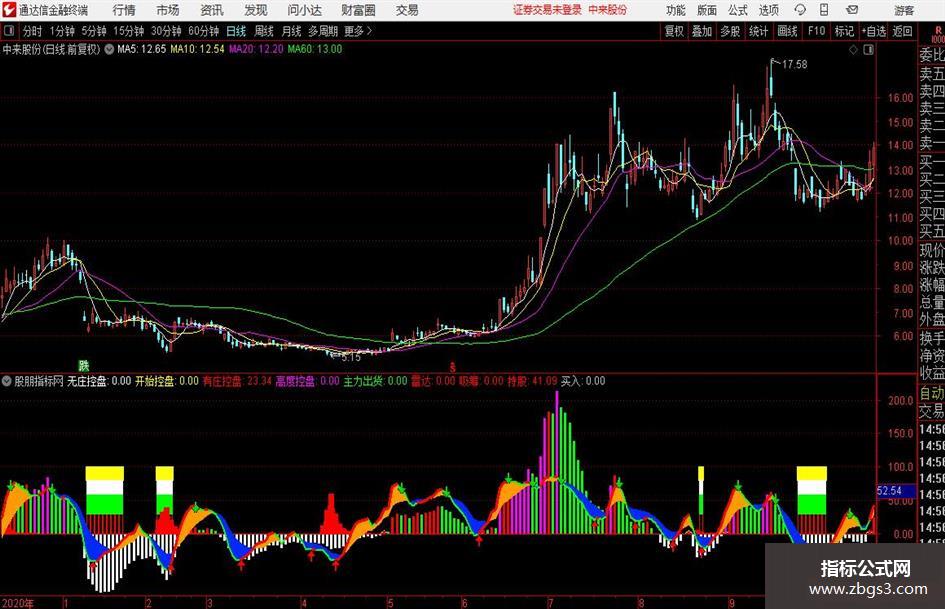Click the 通达信 red logo icon
945x609 pixels.
point(9,10)
